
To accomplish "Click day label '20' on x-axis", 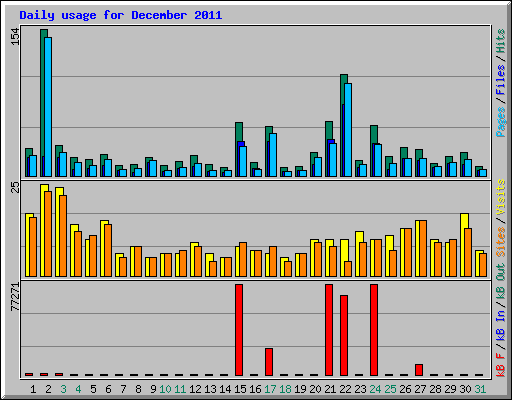I will tap(315, 389).
